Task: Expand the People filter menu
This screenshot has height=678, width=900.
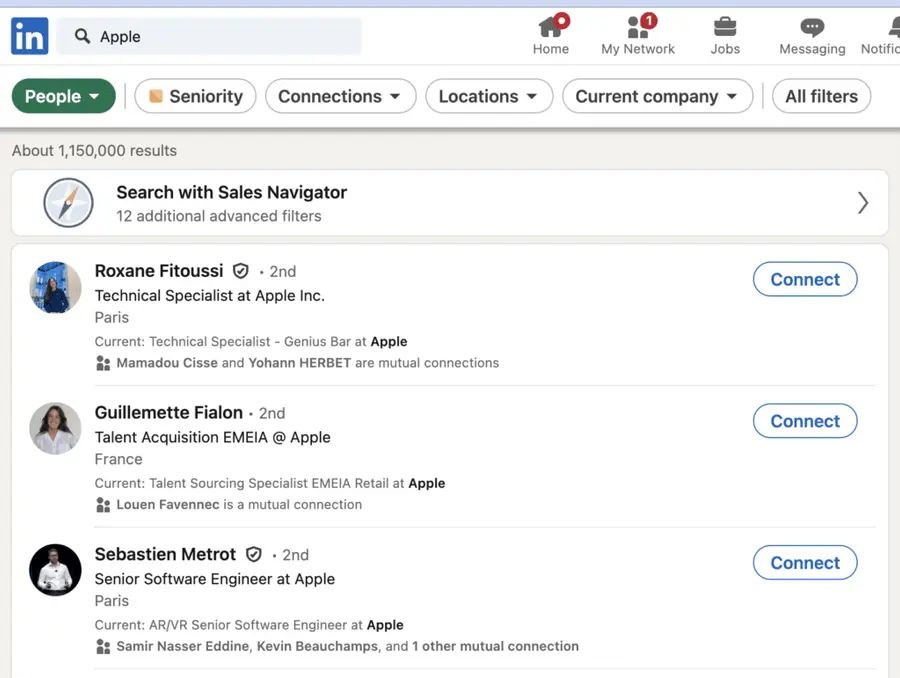Action: click(63, 96)
